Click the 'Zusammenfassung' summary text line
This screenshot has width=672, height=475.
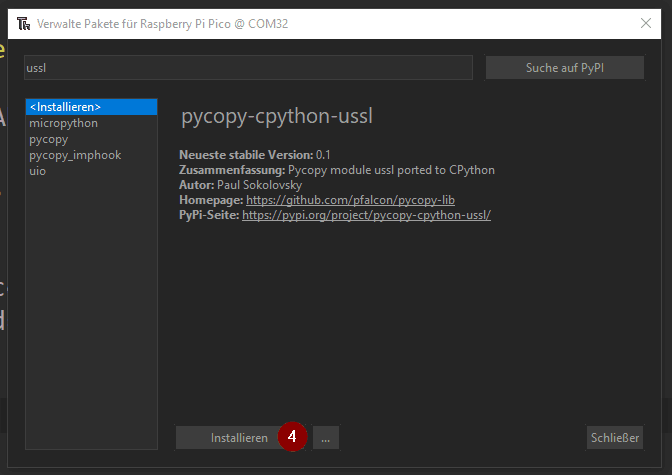[336, 170]
